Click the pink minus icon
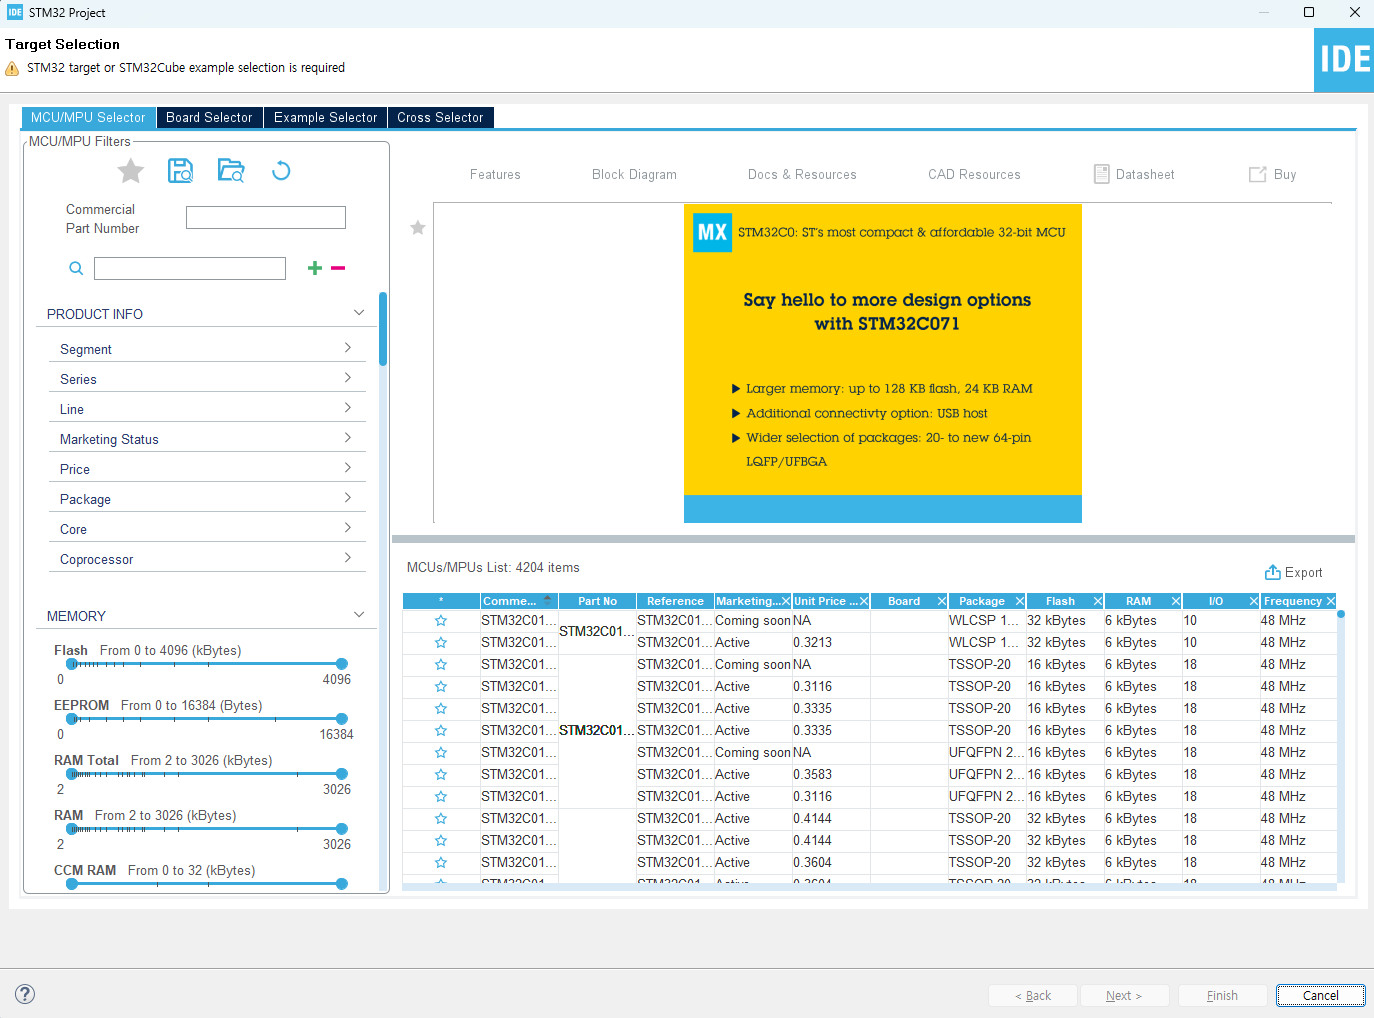 click(x=338, y=268)
